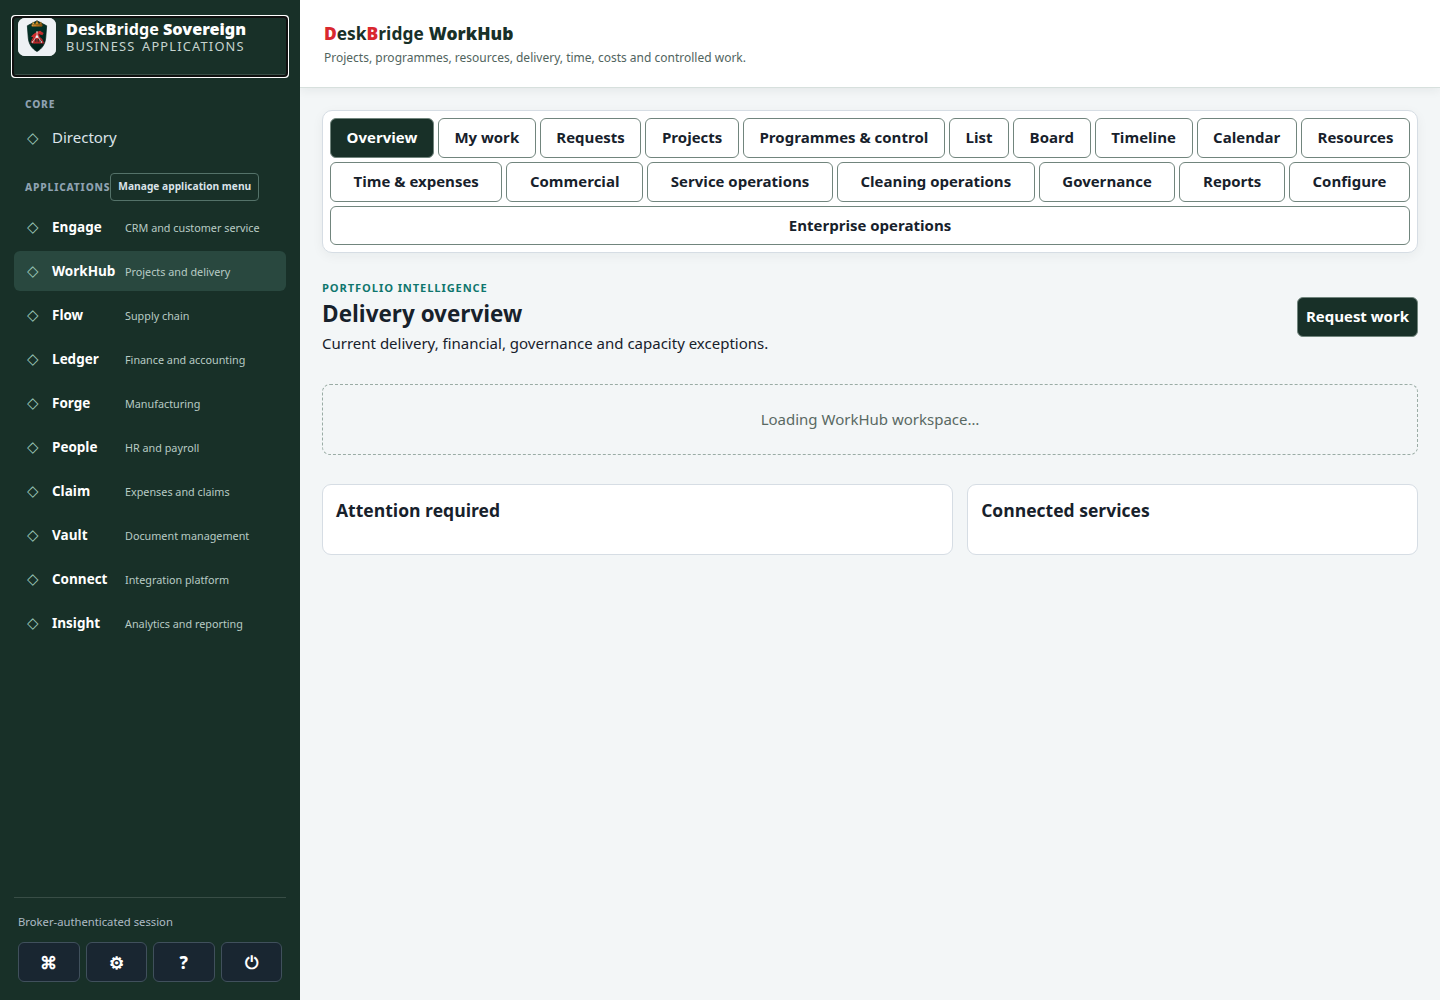Click the 'Attention required' card heading
This screenshot has height=1000, width=1440.
pos(418,511)
